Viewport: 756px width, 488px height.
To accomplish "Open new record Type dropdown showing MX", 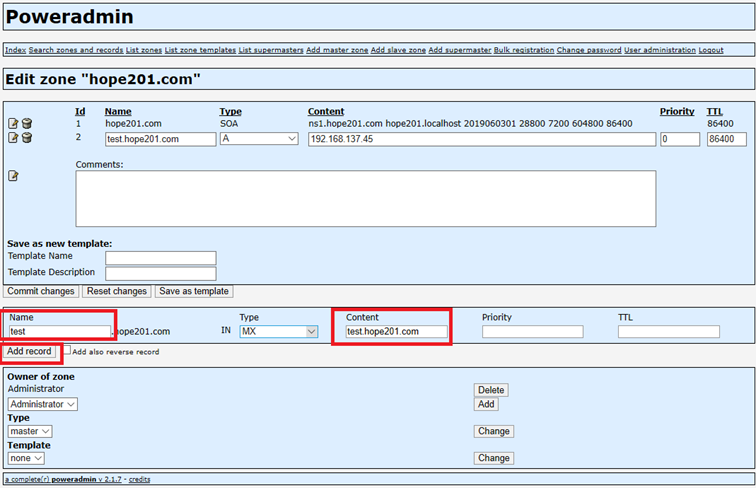I will pos(279,331).
